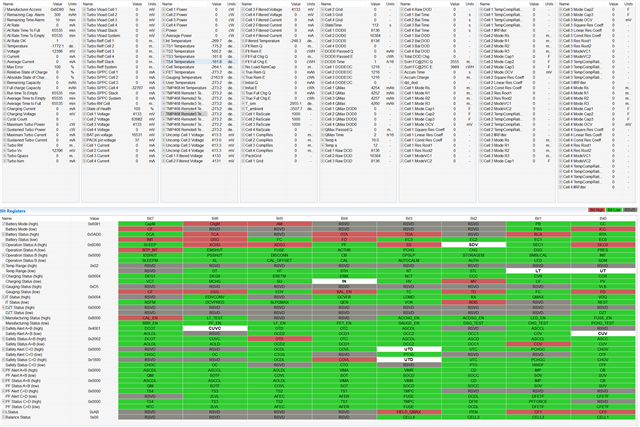Click the FIELD_QMAX bit in LStatus row
Screen dimensions: 640x427
[409, 412]
